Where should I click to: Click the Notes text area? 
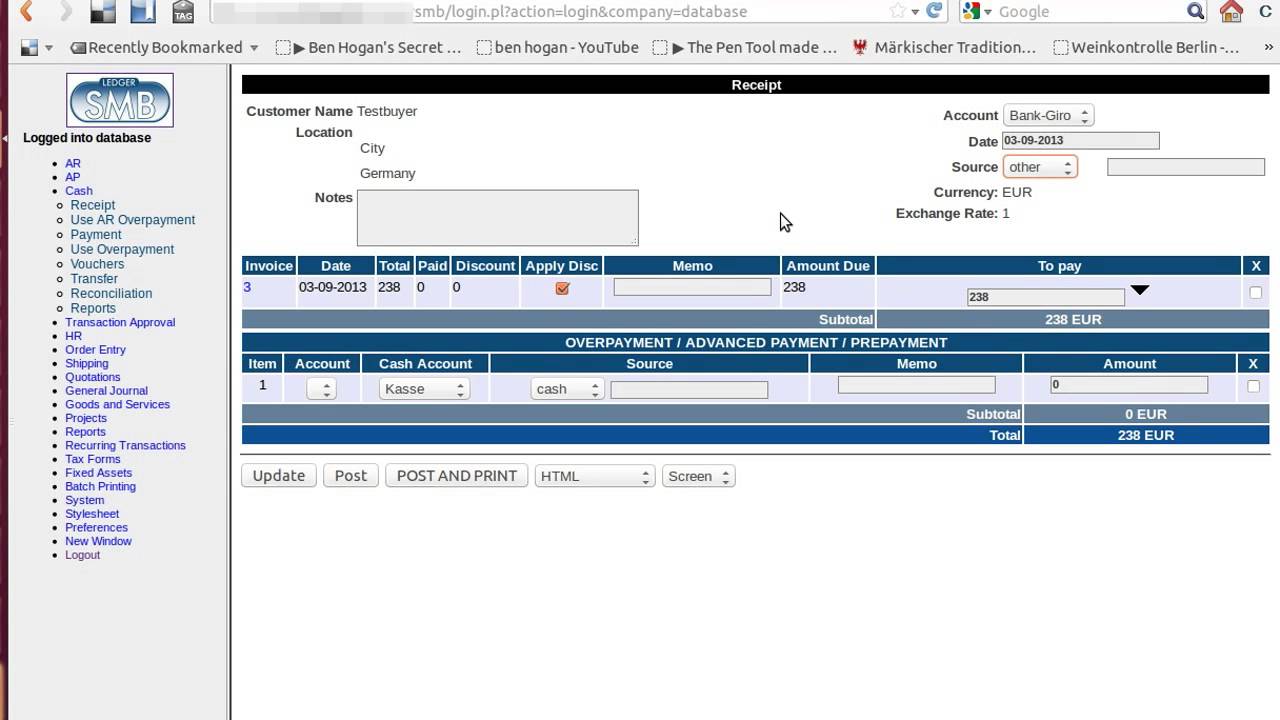tap(497, 217)
